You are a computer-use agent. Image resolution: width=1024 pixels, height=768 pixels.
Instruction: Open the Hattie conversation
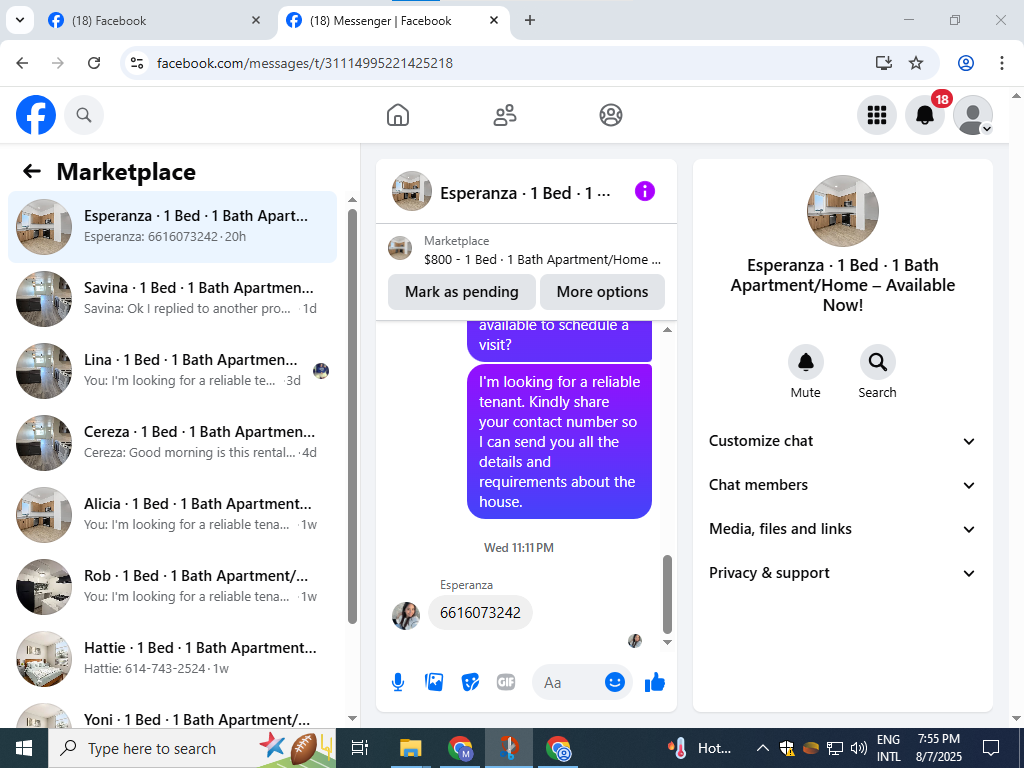[172, 658]
